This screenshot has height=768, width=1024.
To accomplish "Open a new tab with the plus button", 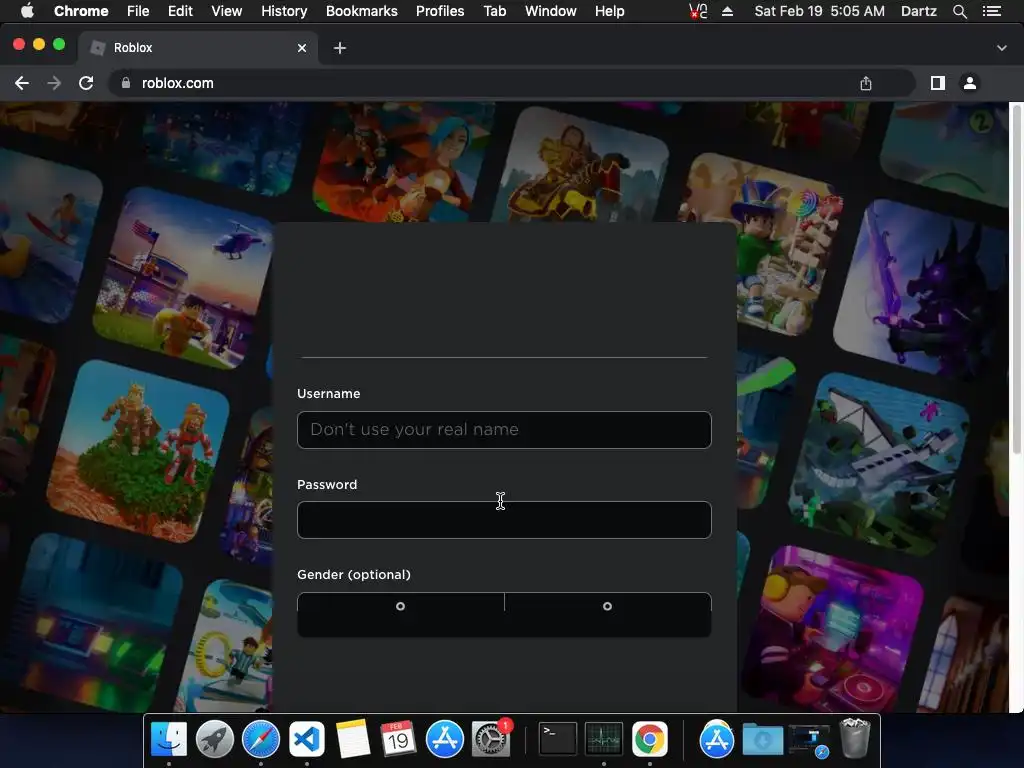I will point(340,48).
